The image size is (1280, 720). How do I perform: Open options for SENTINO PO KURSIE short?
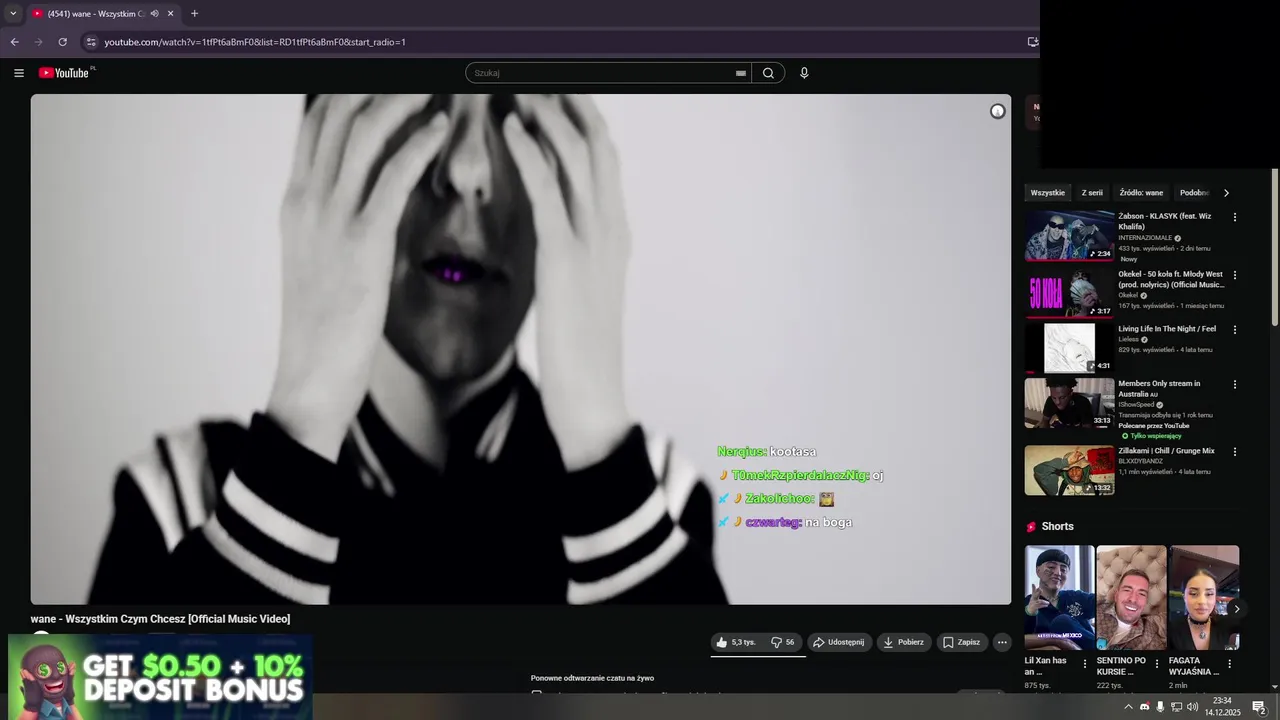1157,664
